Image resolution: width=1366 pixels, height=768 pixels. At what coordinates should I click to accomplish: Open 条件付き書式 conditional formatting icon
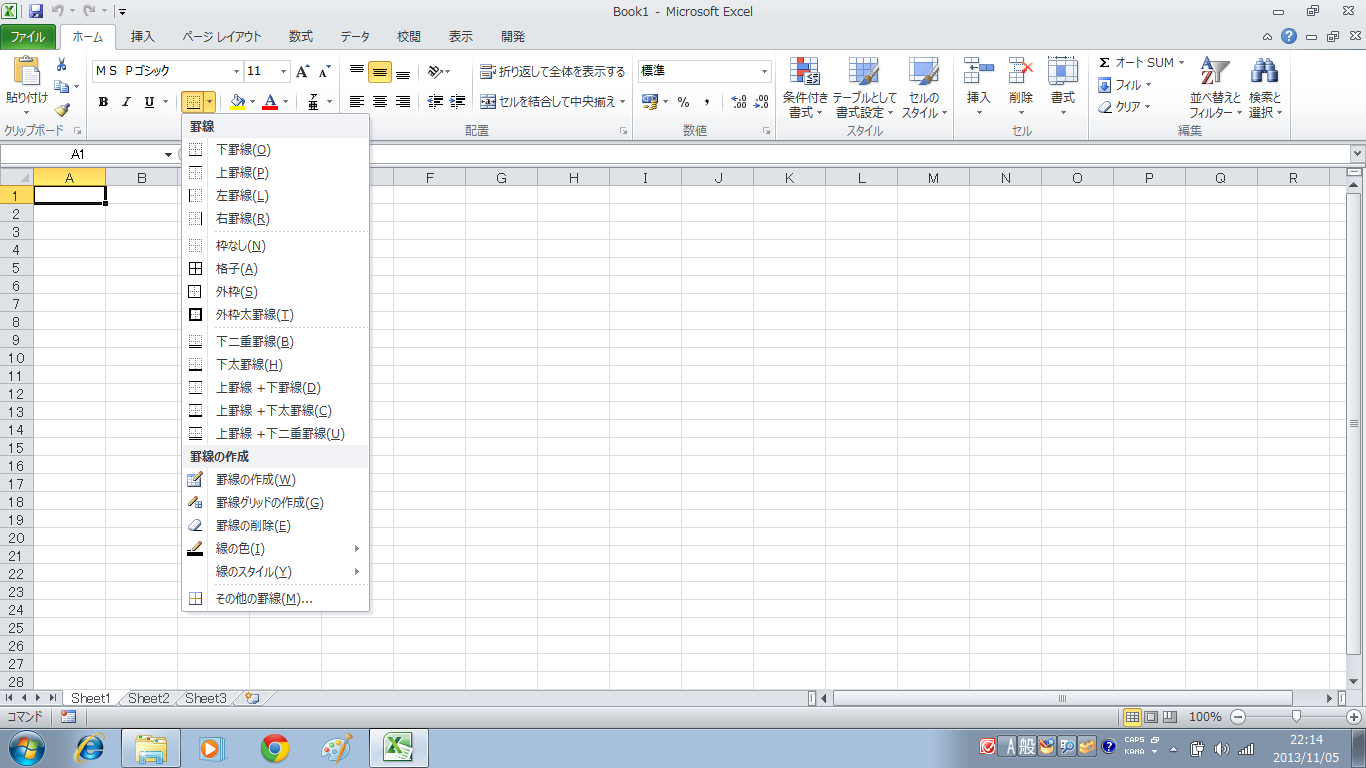(805, 88)
